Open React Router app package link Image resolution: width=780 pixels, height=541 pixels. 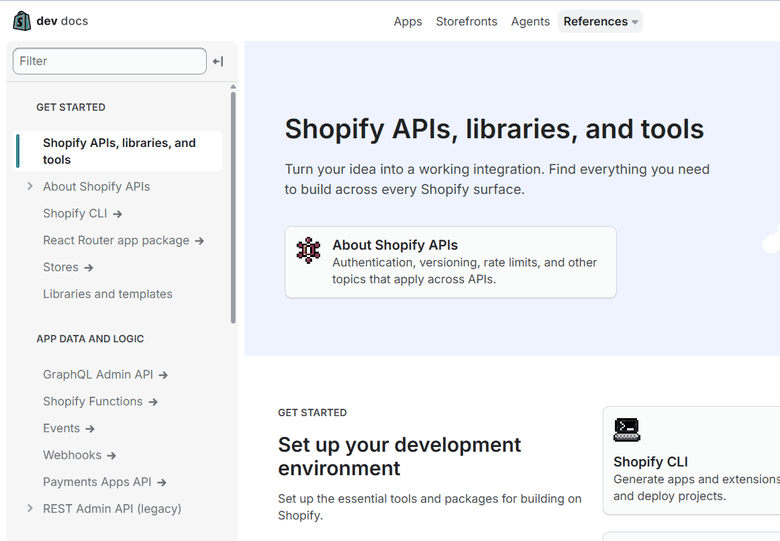[x=116, y=240]
